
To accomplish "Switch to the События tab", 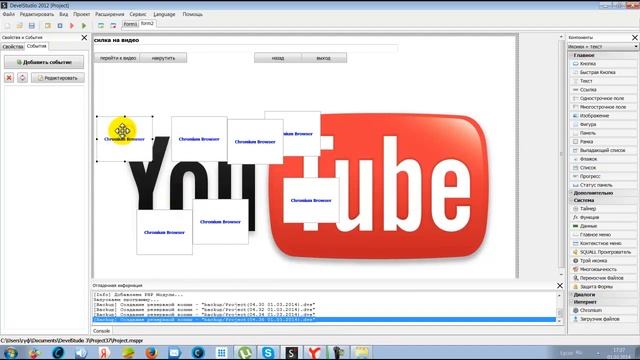I will pyautogui.click(x=37, y=46).
